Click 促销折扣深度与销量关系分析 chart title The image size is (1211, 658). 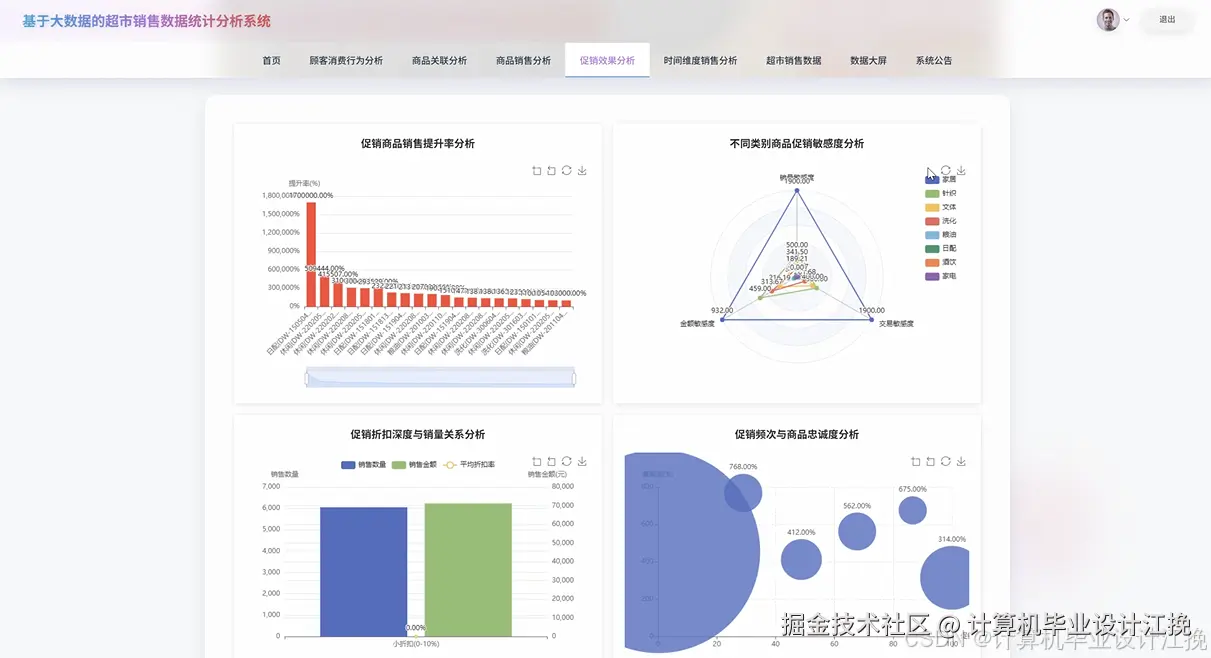pos(418,435)
